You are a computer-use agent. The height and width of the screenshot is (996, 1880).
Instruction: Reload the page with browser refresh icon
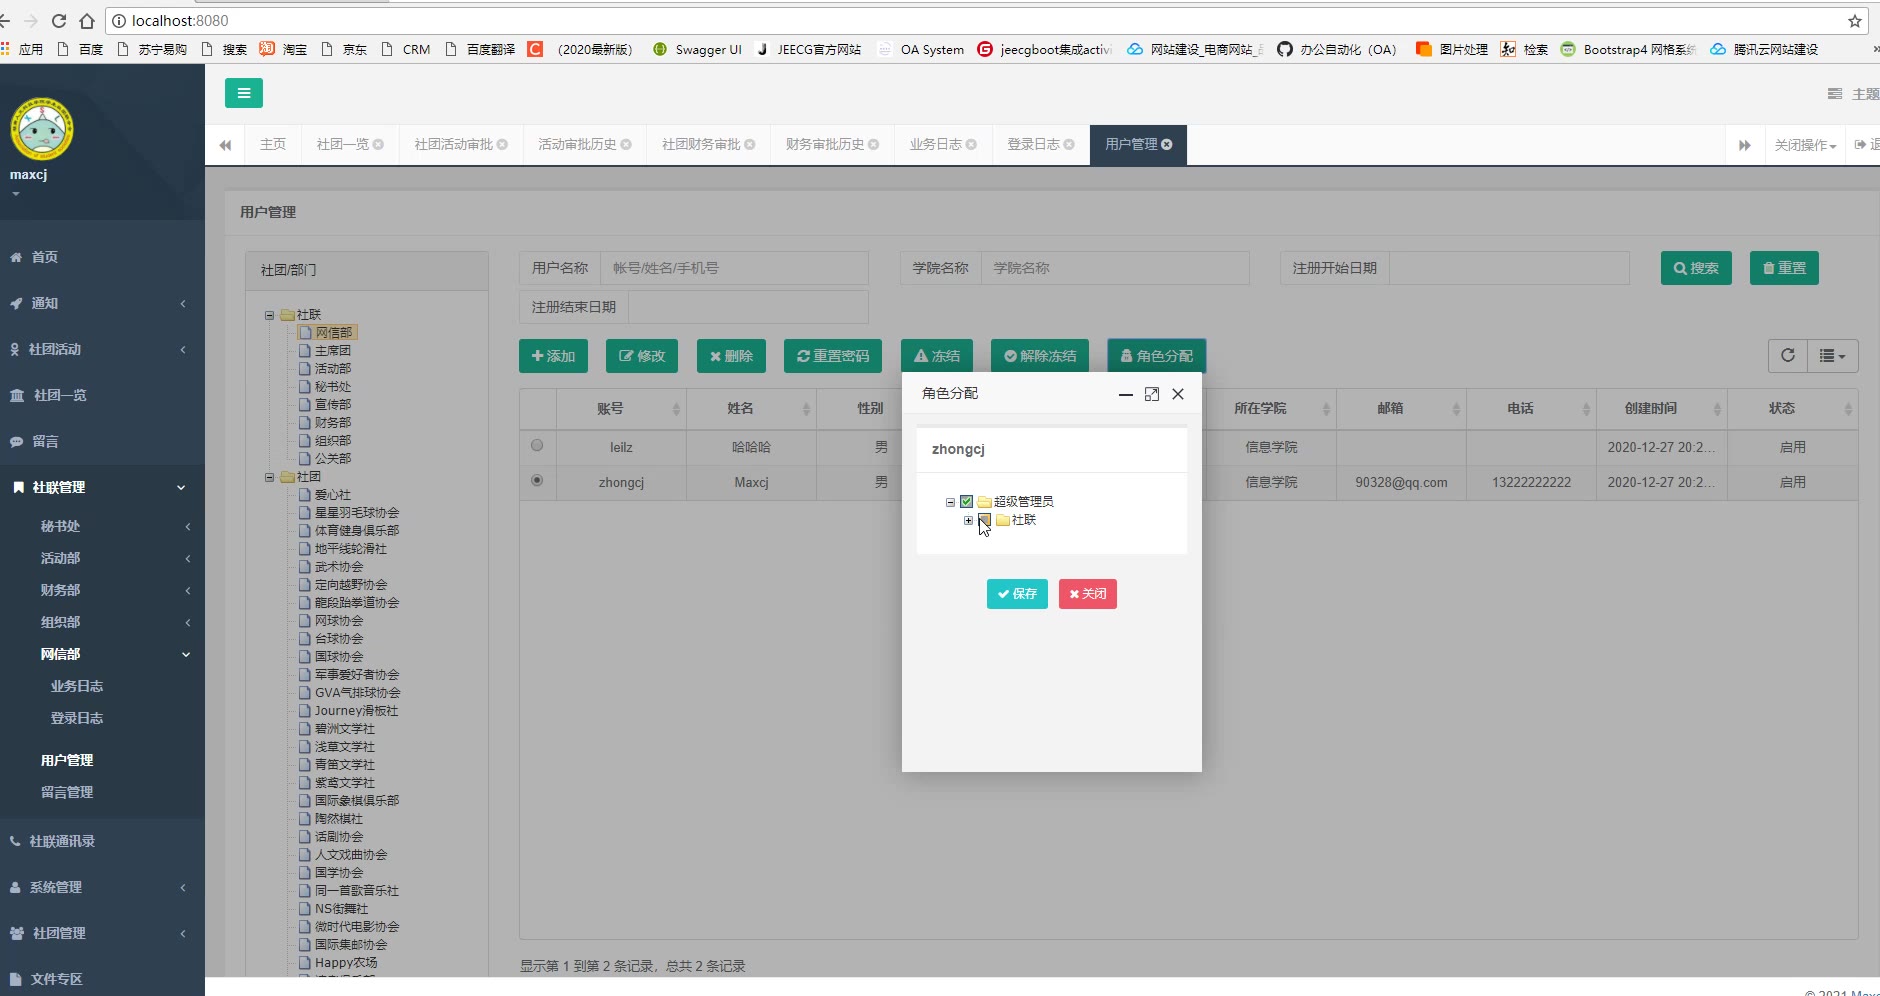coord(59,21)
